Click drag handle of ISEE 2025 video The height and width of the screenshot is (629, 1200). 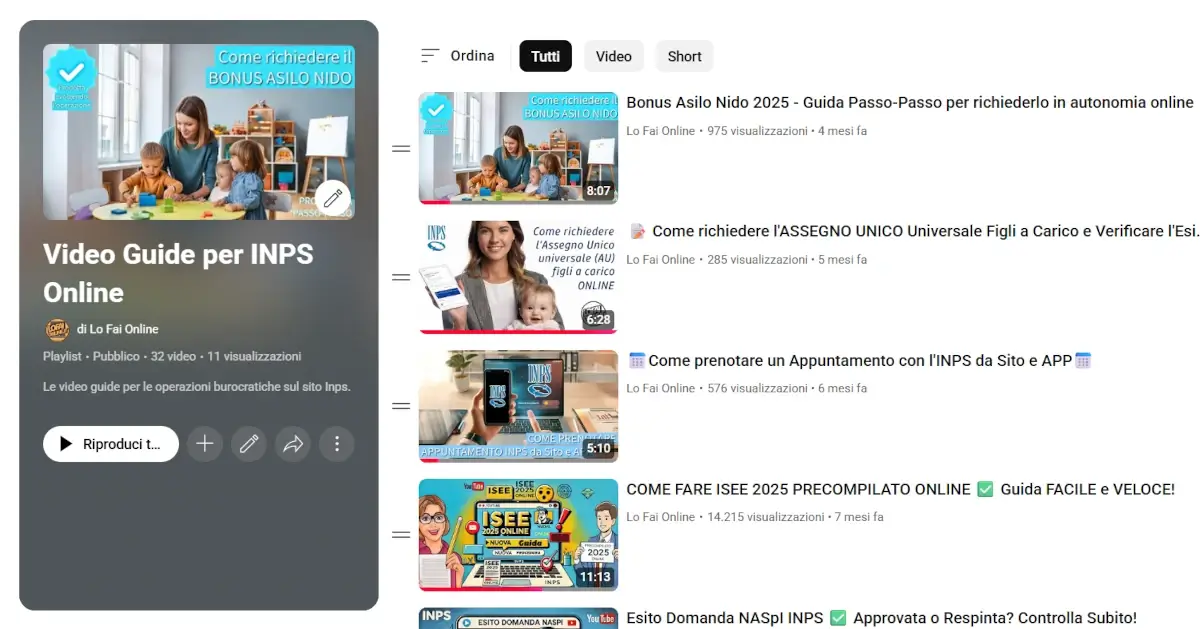(401, 535)
